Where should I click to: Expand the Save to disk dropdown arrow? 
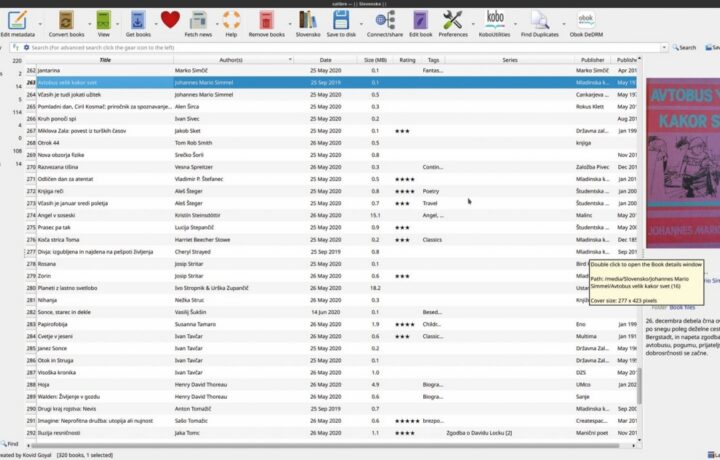(x=361, y=24)
